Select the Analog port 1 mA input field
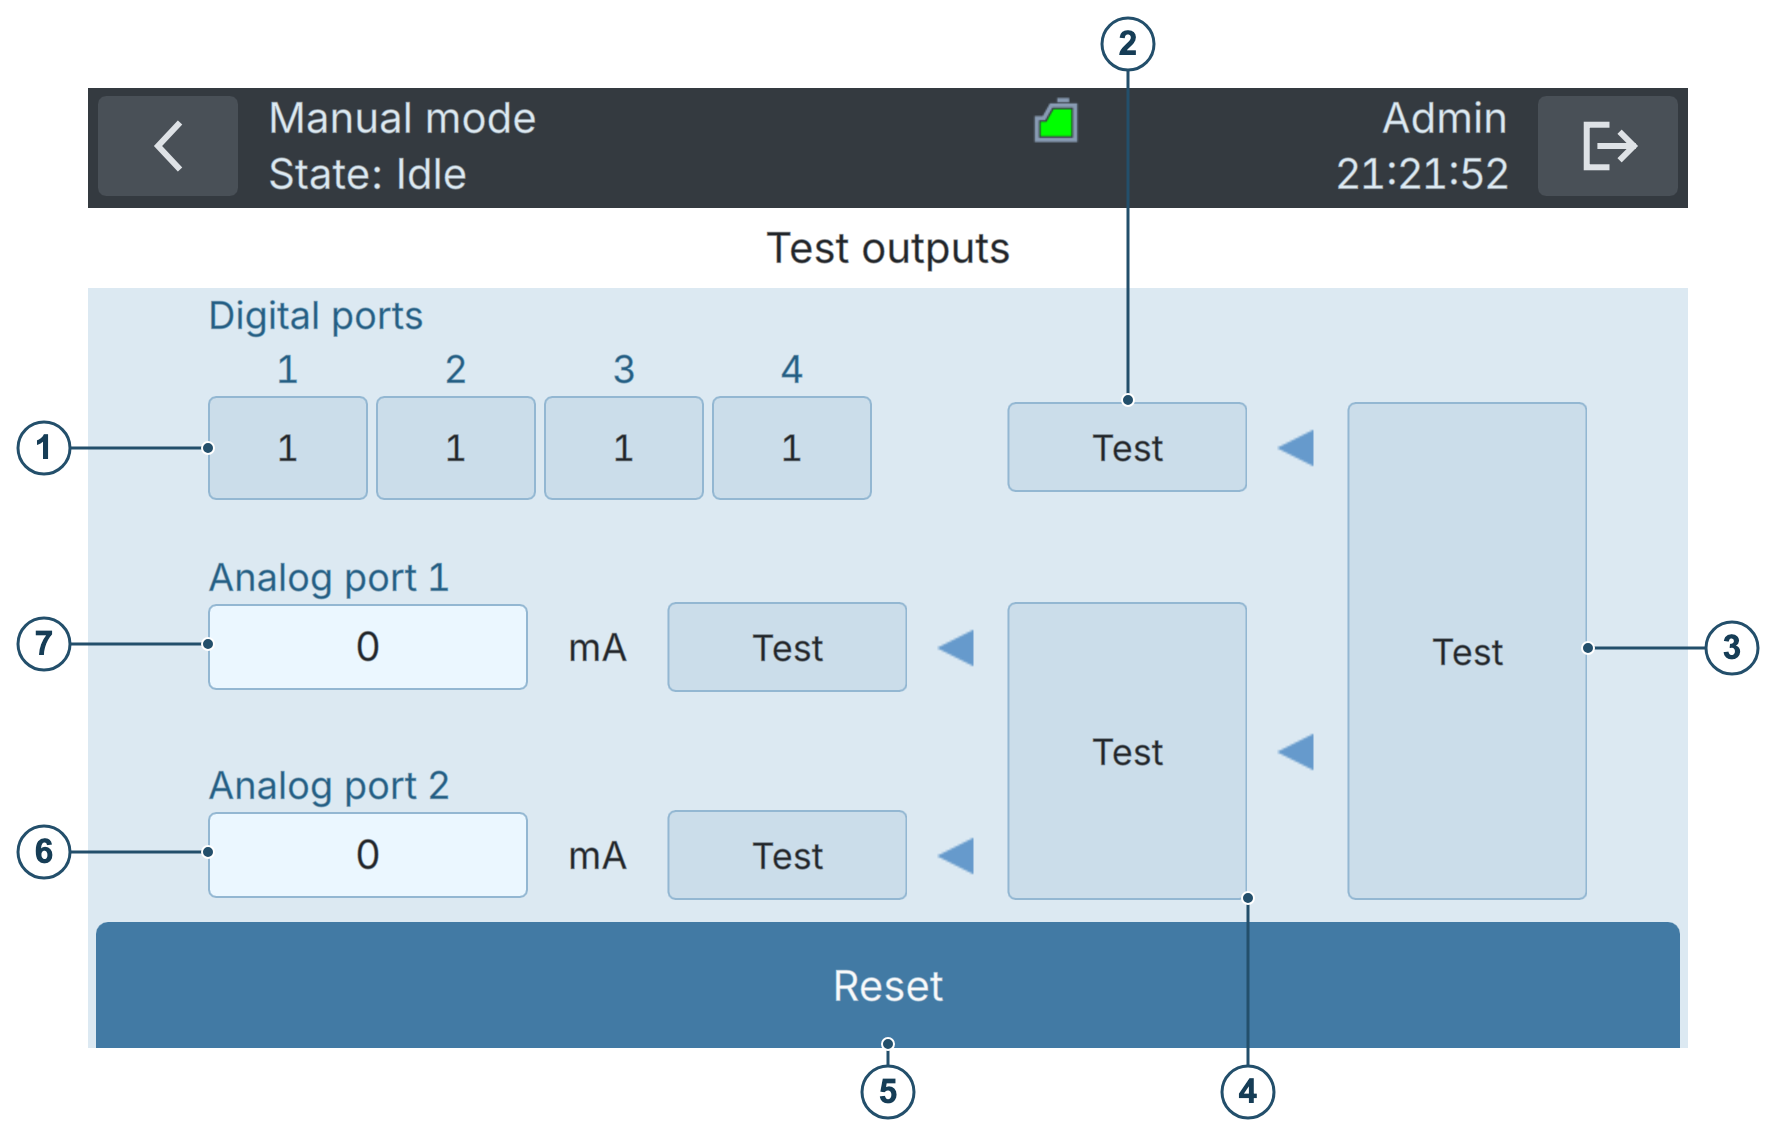 click(368, 647)
